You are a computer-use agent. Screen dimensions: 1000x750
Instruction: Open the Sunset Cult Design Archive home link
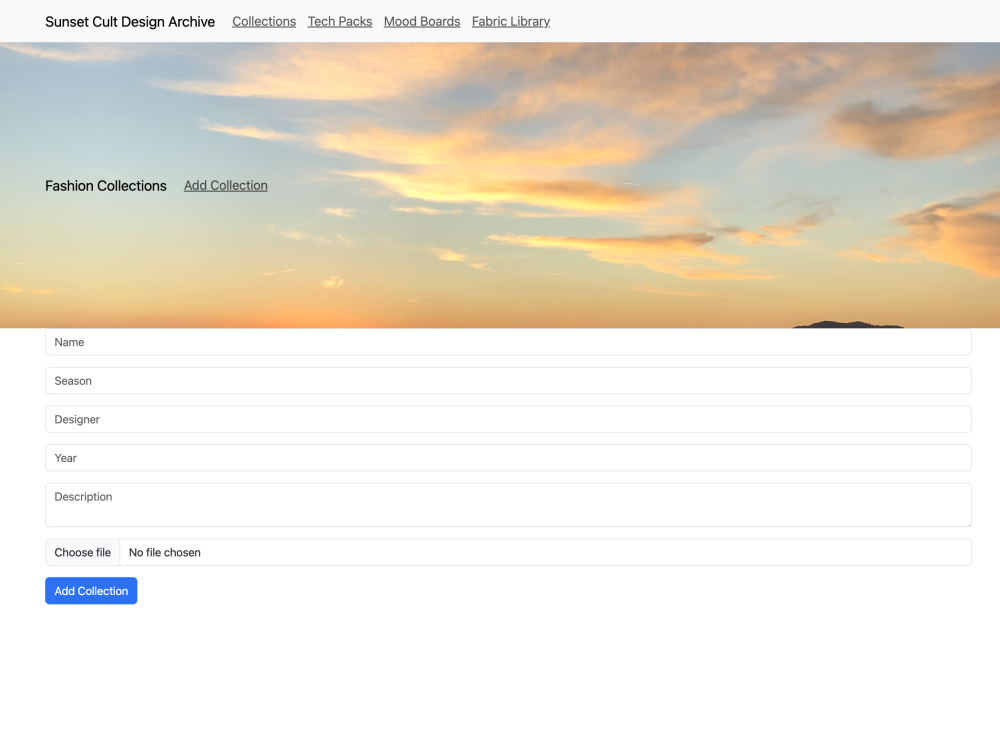pyautogui.click(x=130, y=22)
